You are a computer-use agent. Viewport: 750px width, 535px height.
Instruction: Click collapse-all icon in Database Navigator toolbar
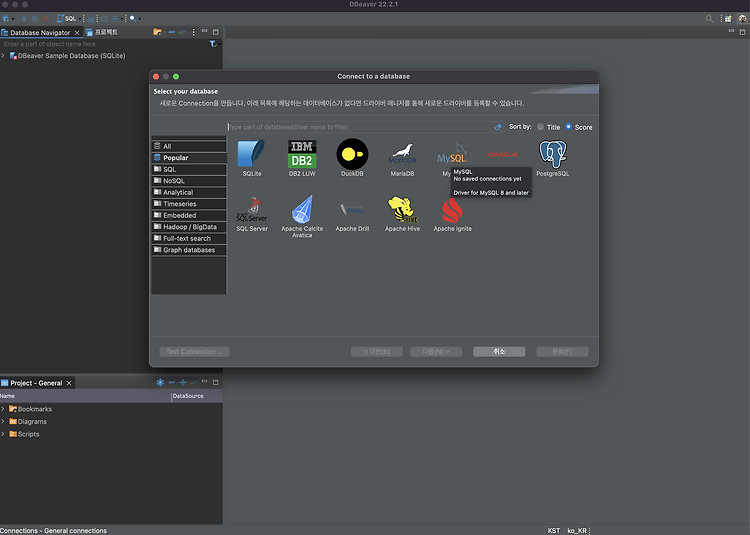point(172,32)
